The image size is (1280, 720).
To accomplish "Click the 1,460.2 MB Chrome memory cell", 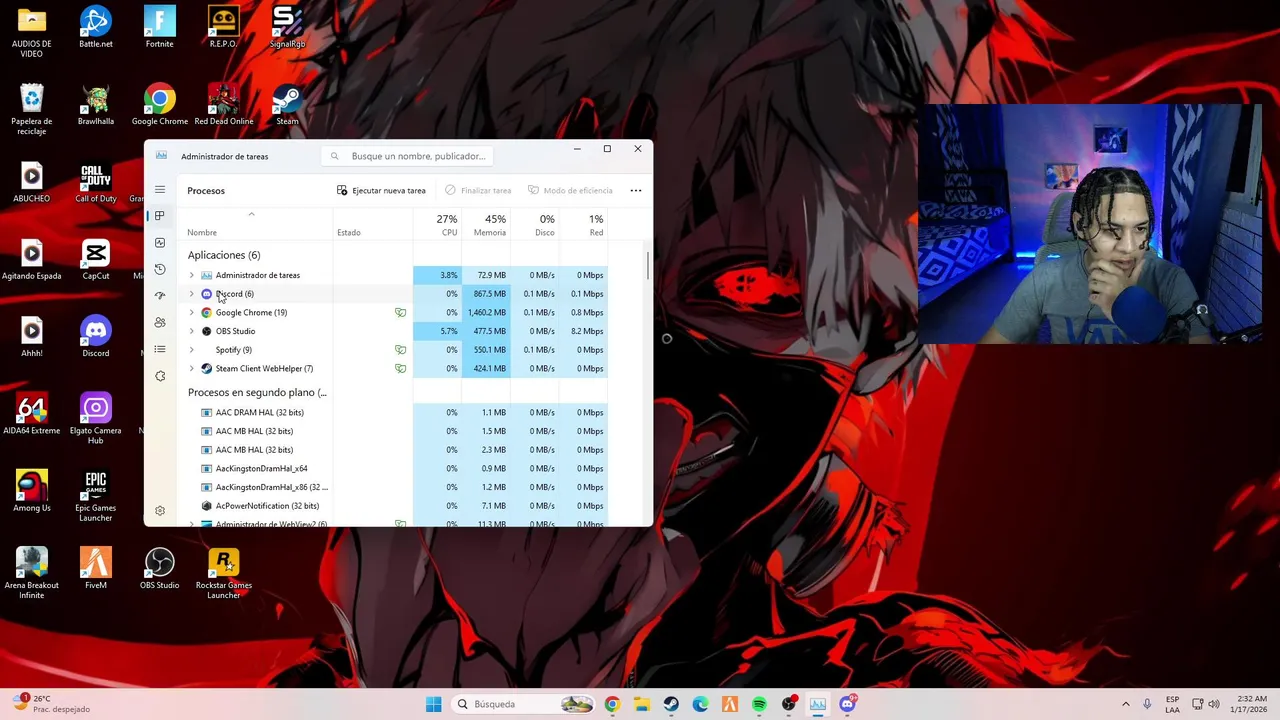I will click(x=486, y=312).
